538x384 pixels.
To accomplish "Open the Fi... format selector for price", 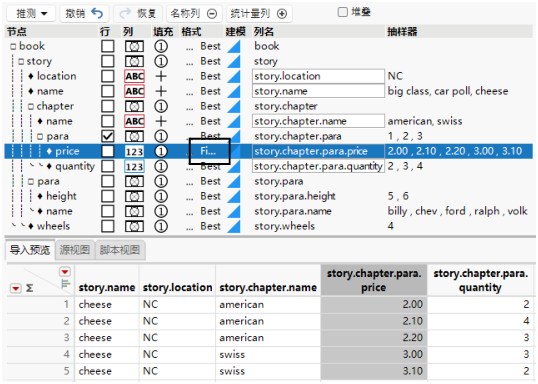I will (208, 151).
